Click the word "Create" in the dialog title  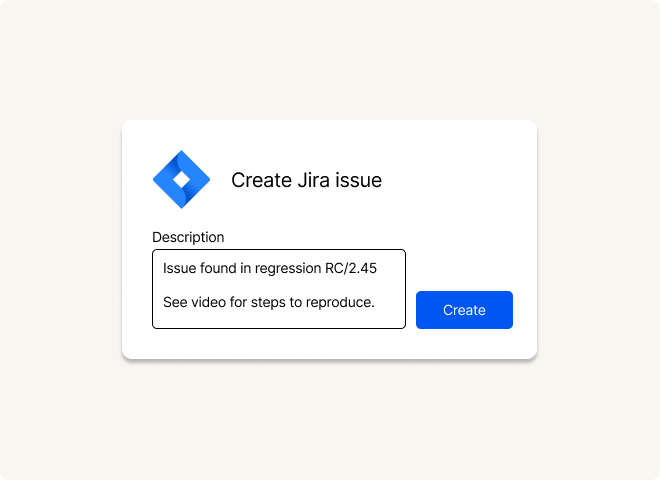tap(255, 180)
